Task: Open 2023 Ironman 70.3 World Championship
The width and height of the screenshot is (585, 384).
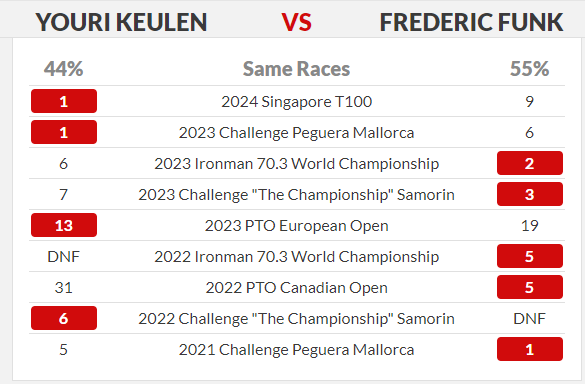Action: [297, 163]
